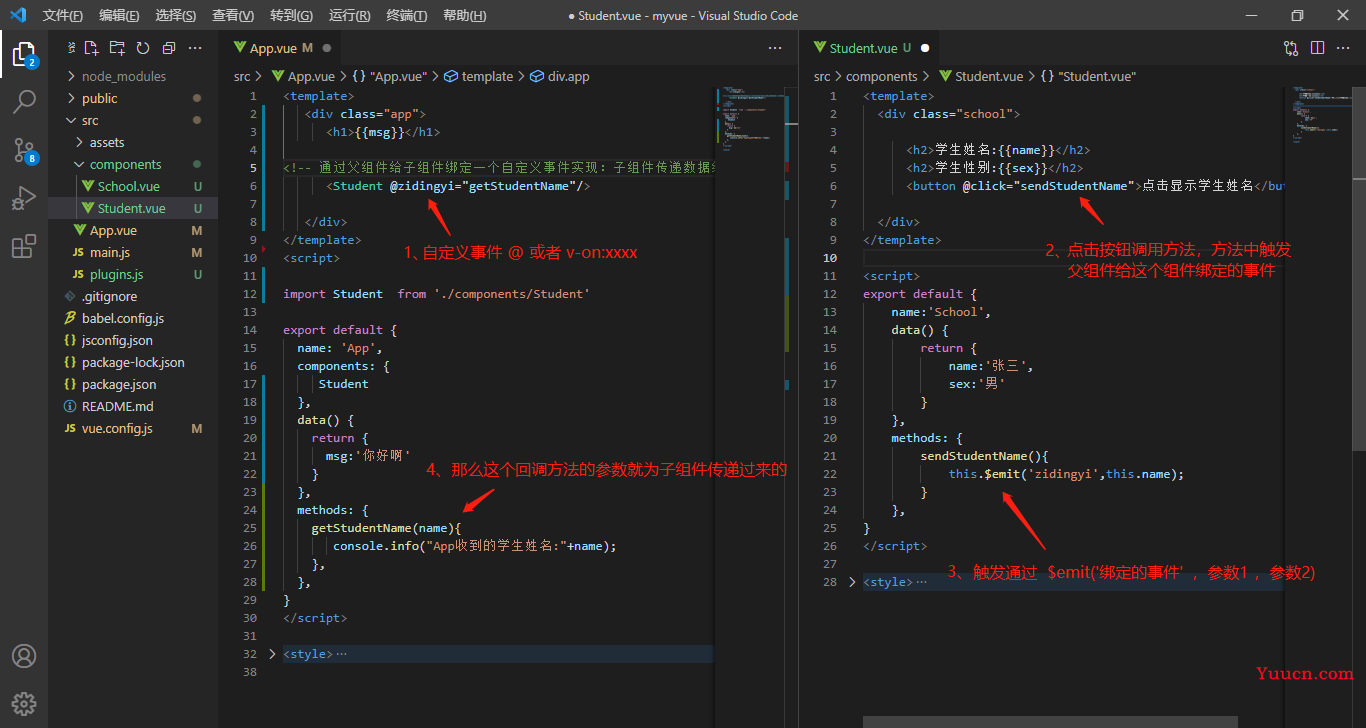
Task: Open Source Control view with badge 8
Action: point(24,150)
